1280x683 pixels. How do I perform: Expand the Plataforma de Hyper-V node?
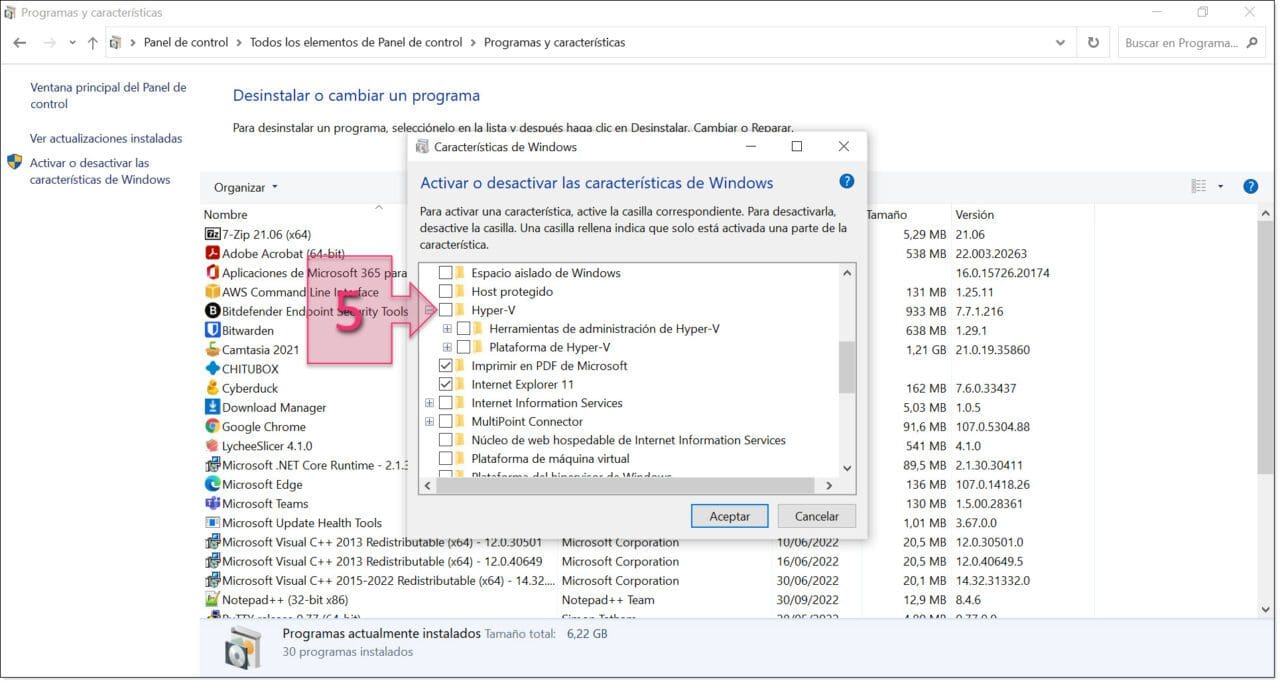[447, 347]
